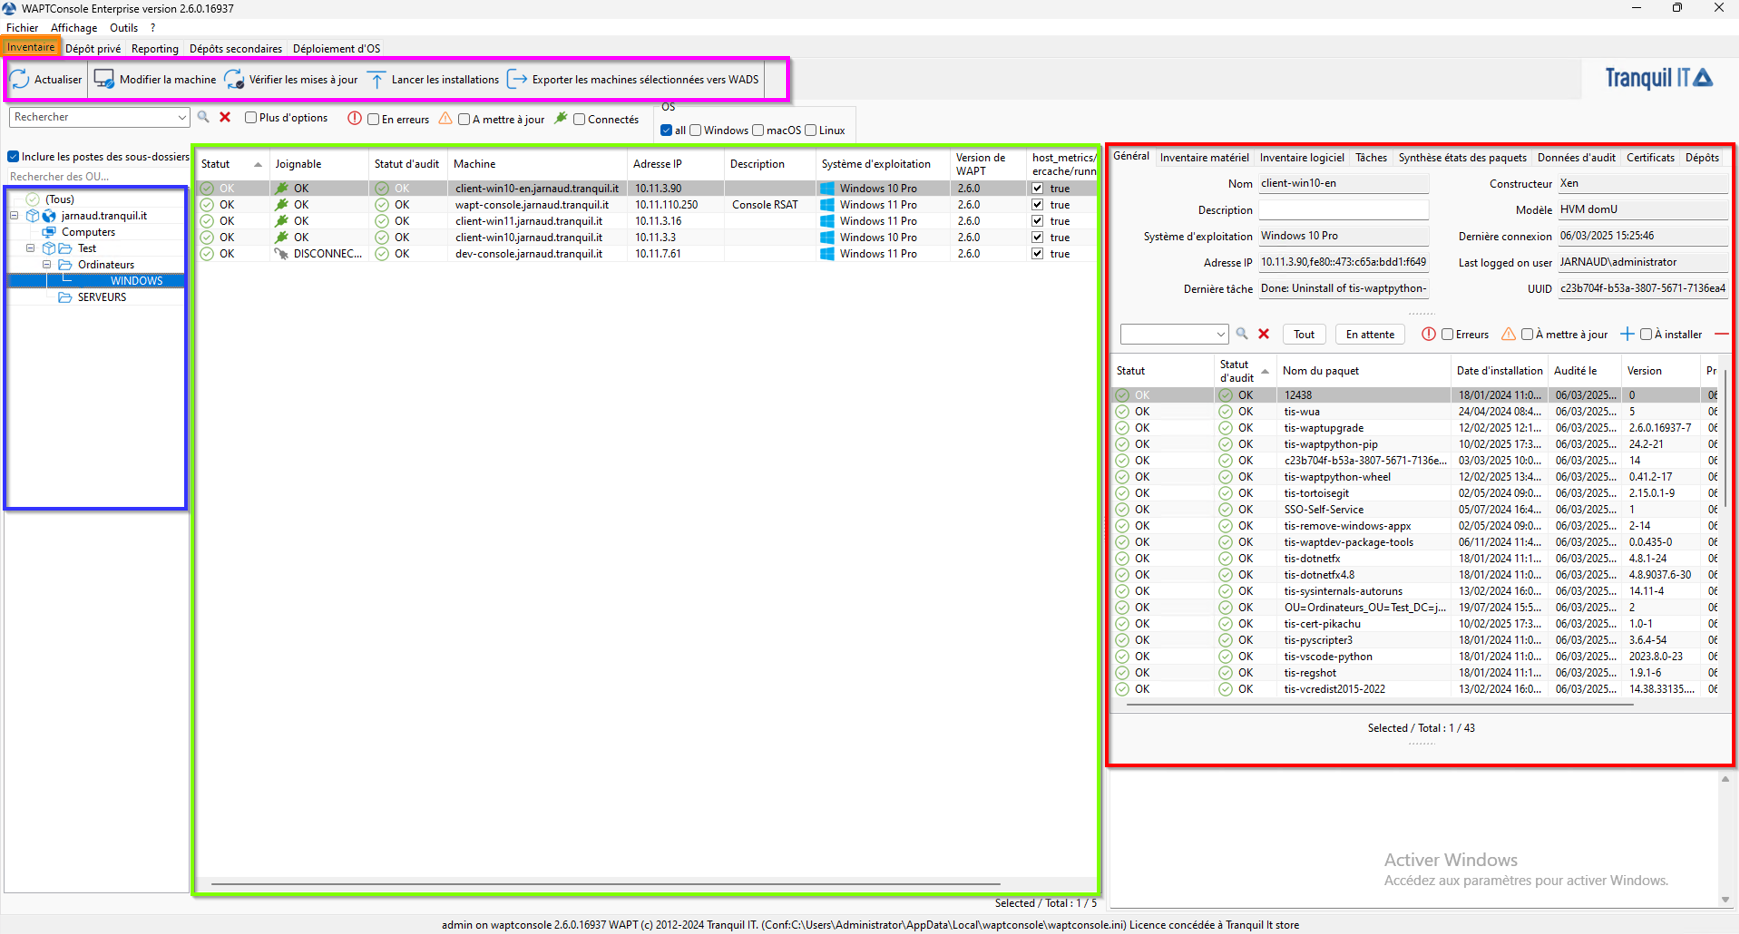
Task: Click the blue plus install package icon
Action: 1627,334
